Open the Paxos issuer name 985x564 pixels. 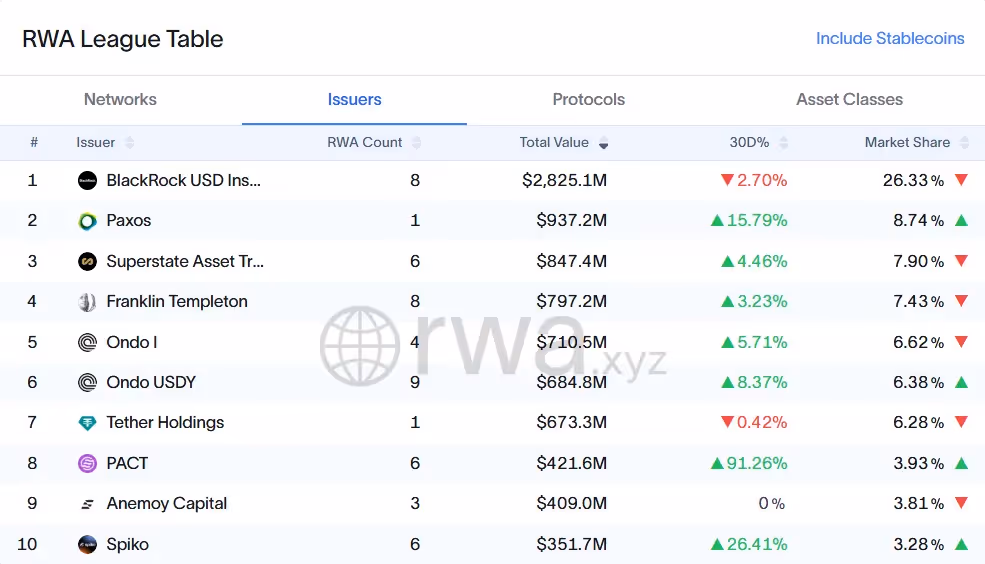[x=129, y=220]
